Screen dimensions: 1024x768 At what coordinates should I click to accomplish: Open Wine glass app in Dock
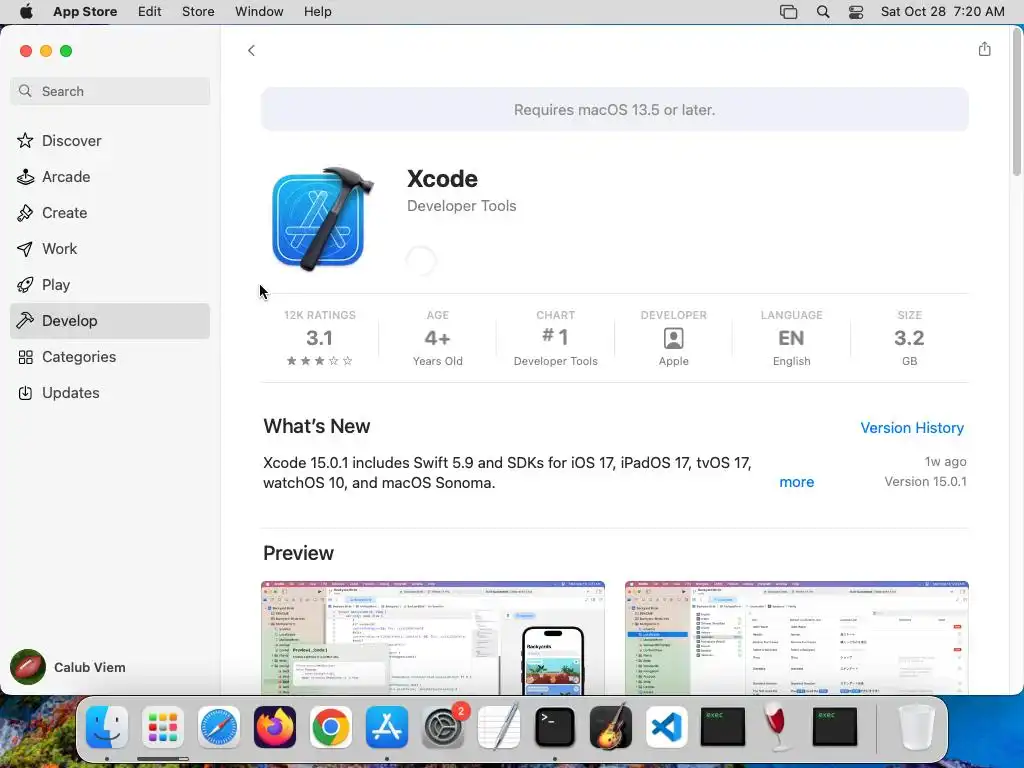click(778, 727)
